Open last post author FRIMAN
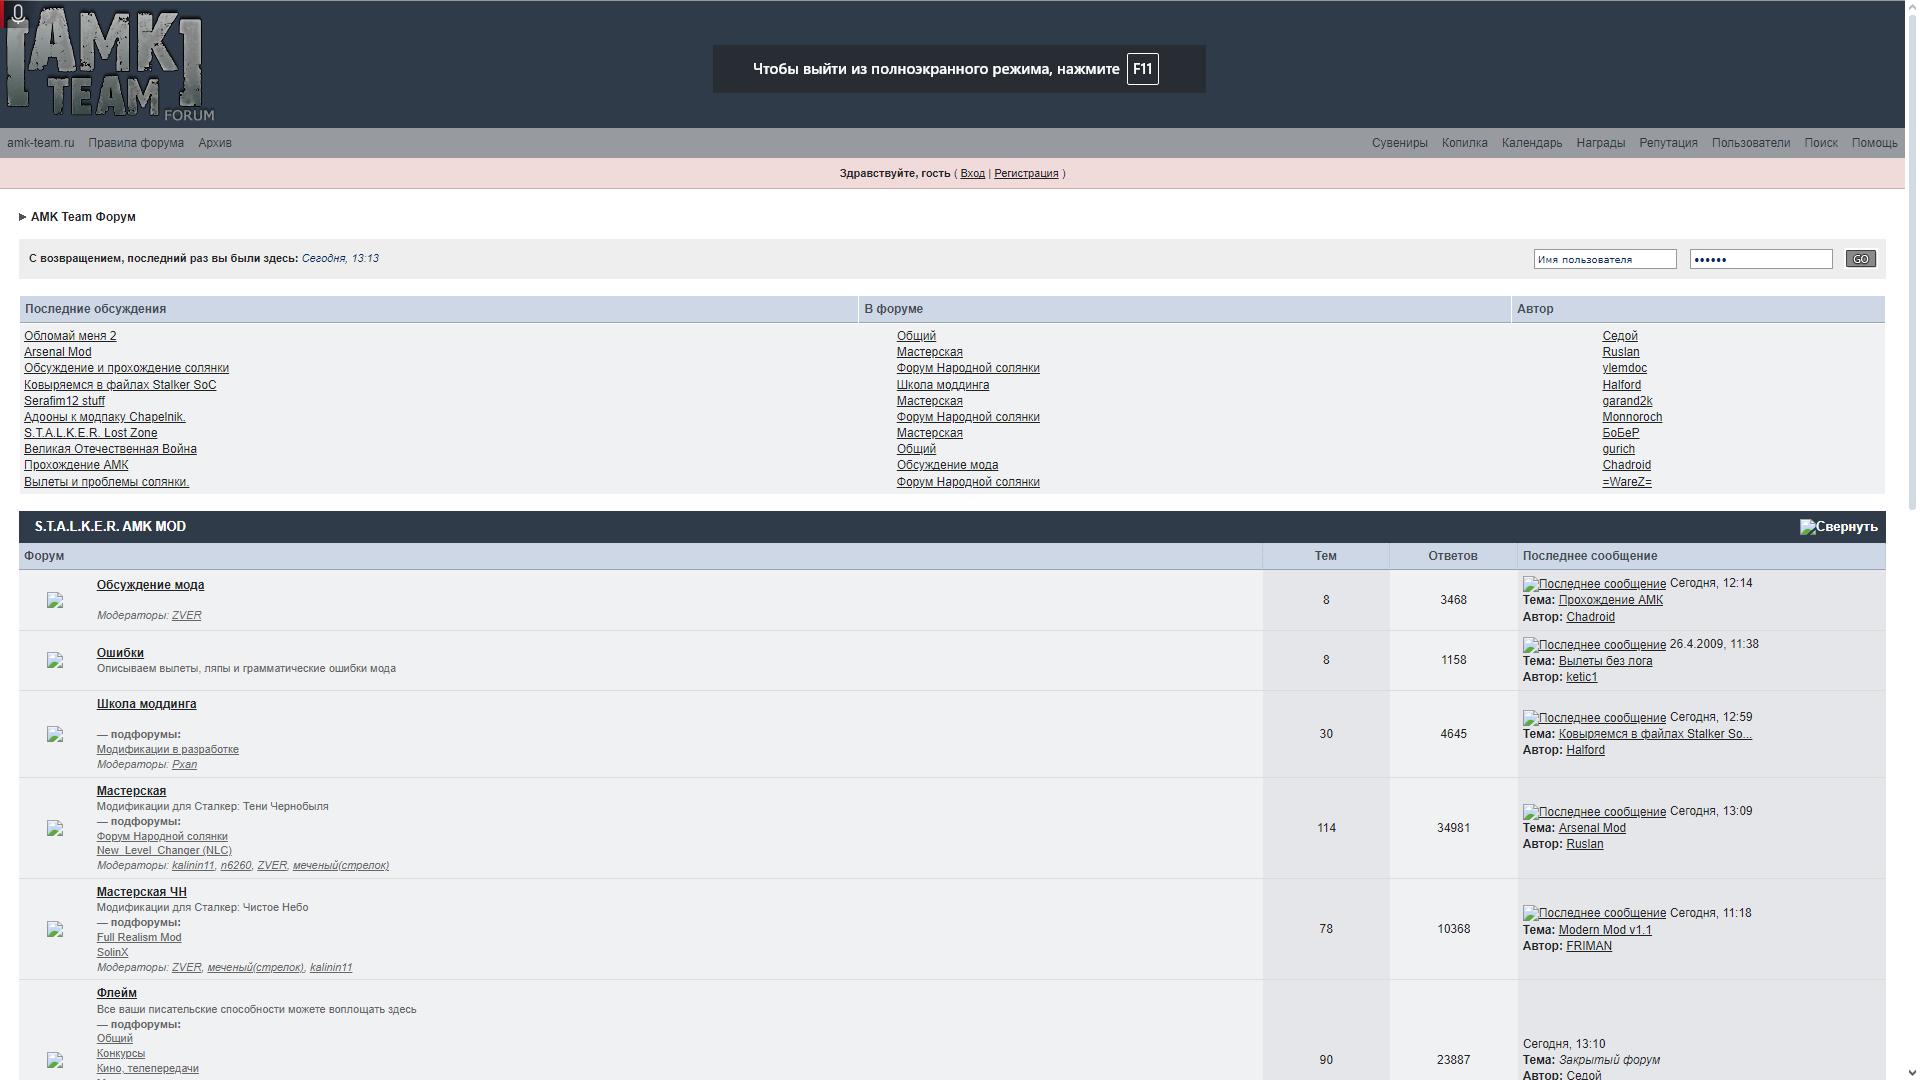1920x1080 pixels. pos(1589,946)
